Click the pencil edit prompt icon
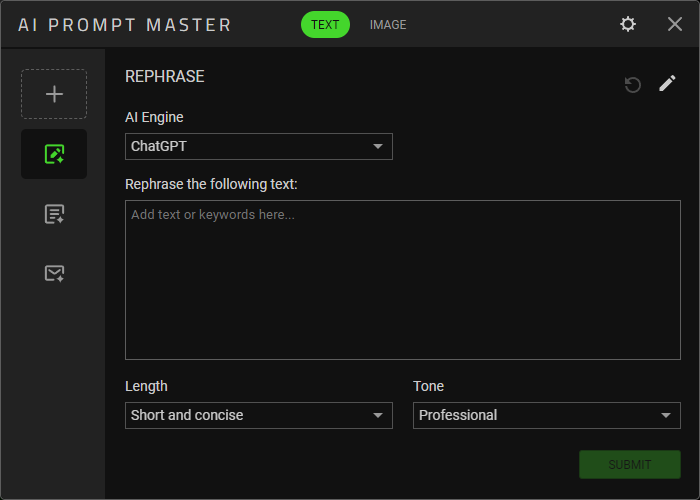Image resolution: width=700 pixels, height=500 pixels. [667, 84]
